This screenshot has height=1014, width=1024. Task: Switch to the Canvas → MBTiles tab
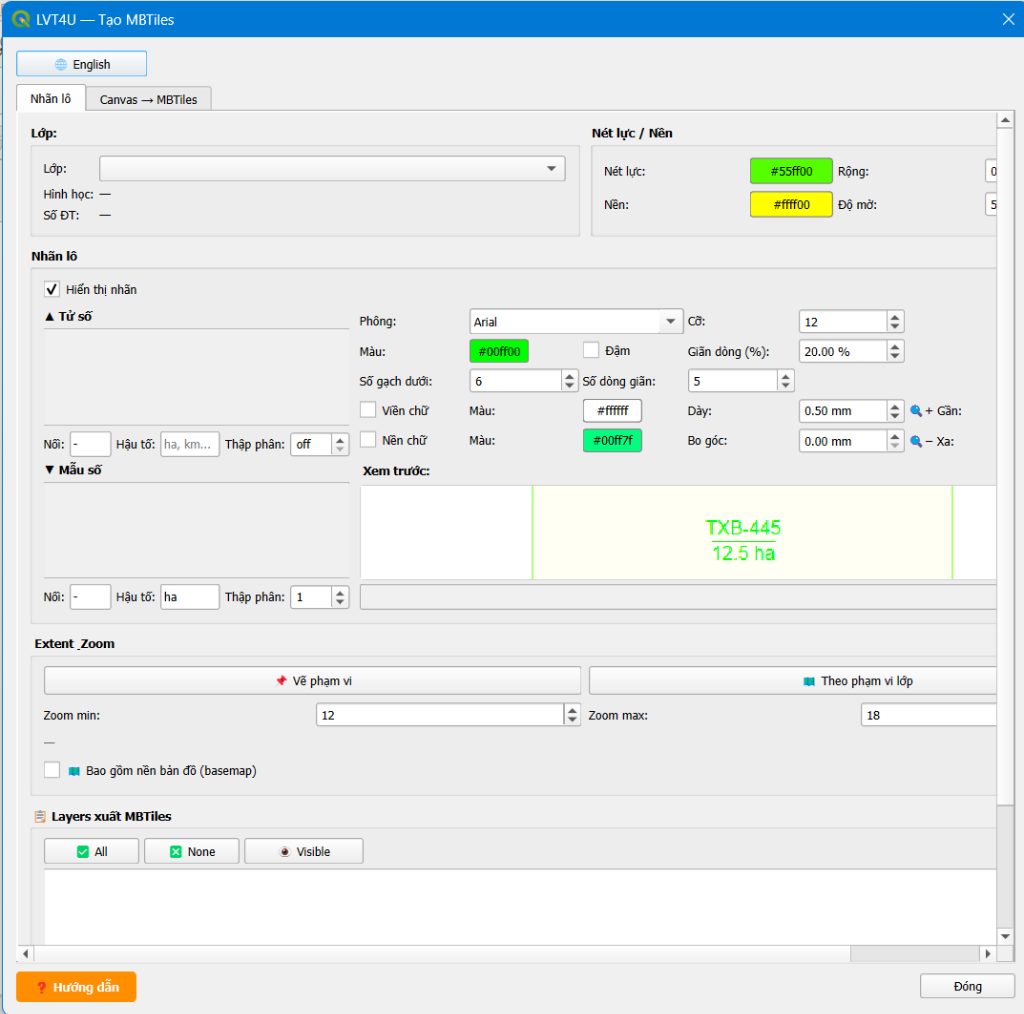[149, 99]
